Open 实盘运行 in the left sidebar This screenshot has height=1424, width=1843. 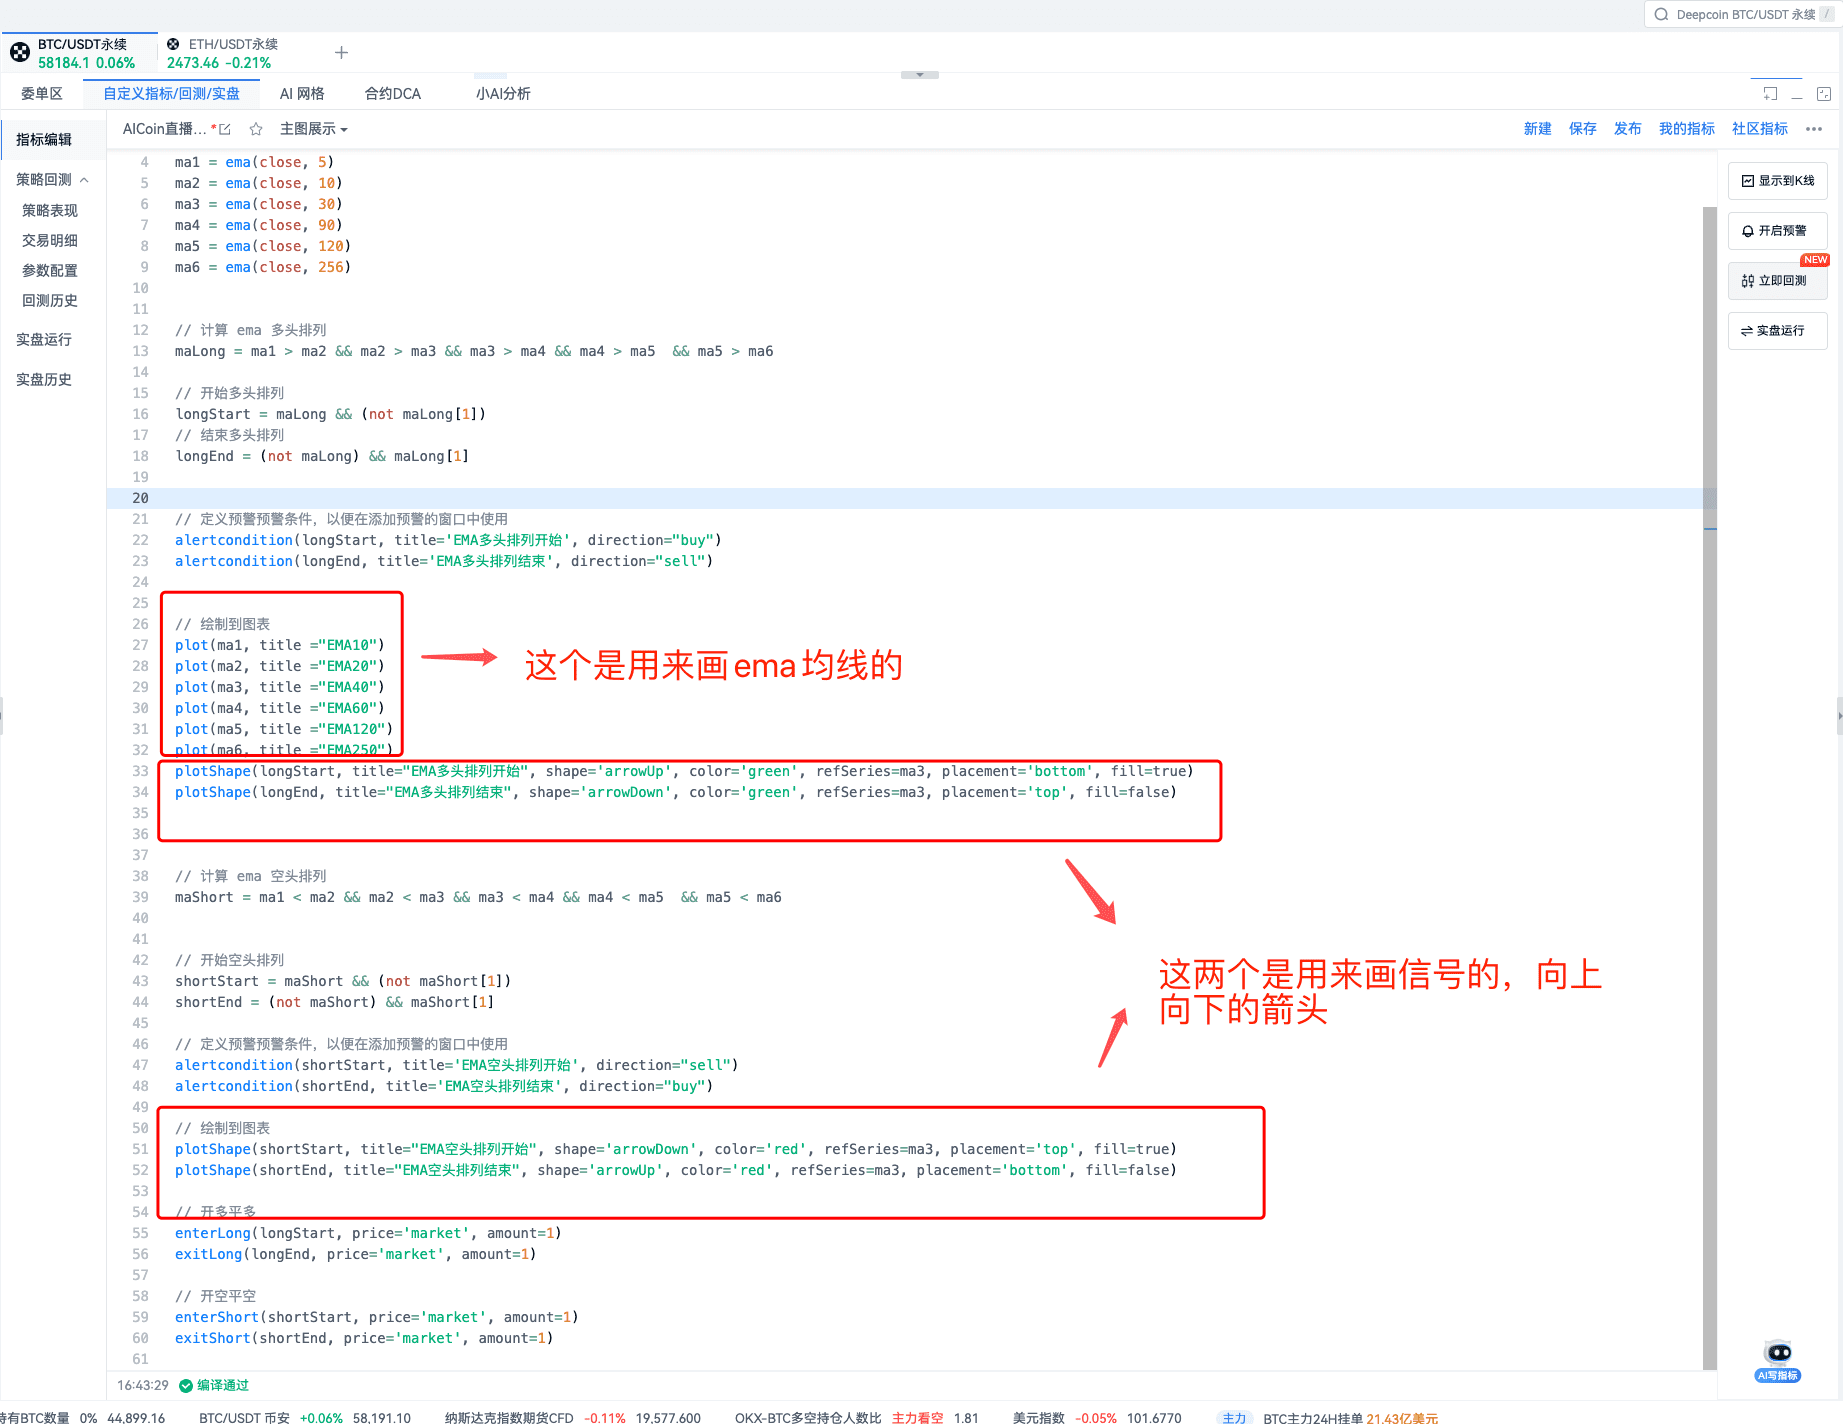pos(44,340)
